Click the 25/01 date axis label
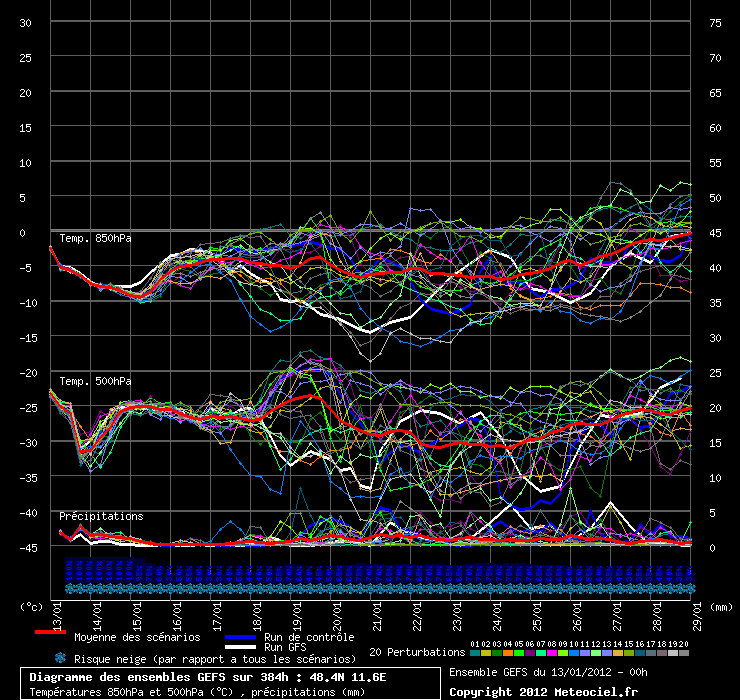740x700 pixels. click(x=538, y=616)
